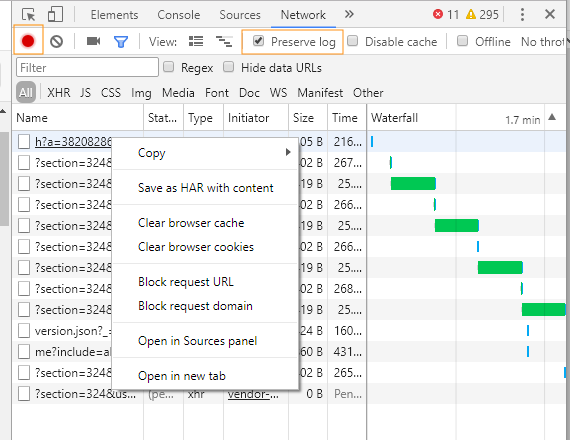Filter requests by CSS
This screenshot has height=440, width=570.
[x=111, y=93]
